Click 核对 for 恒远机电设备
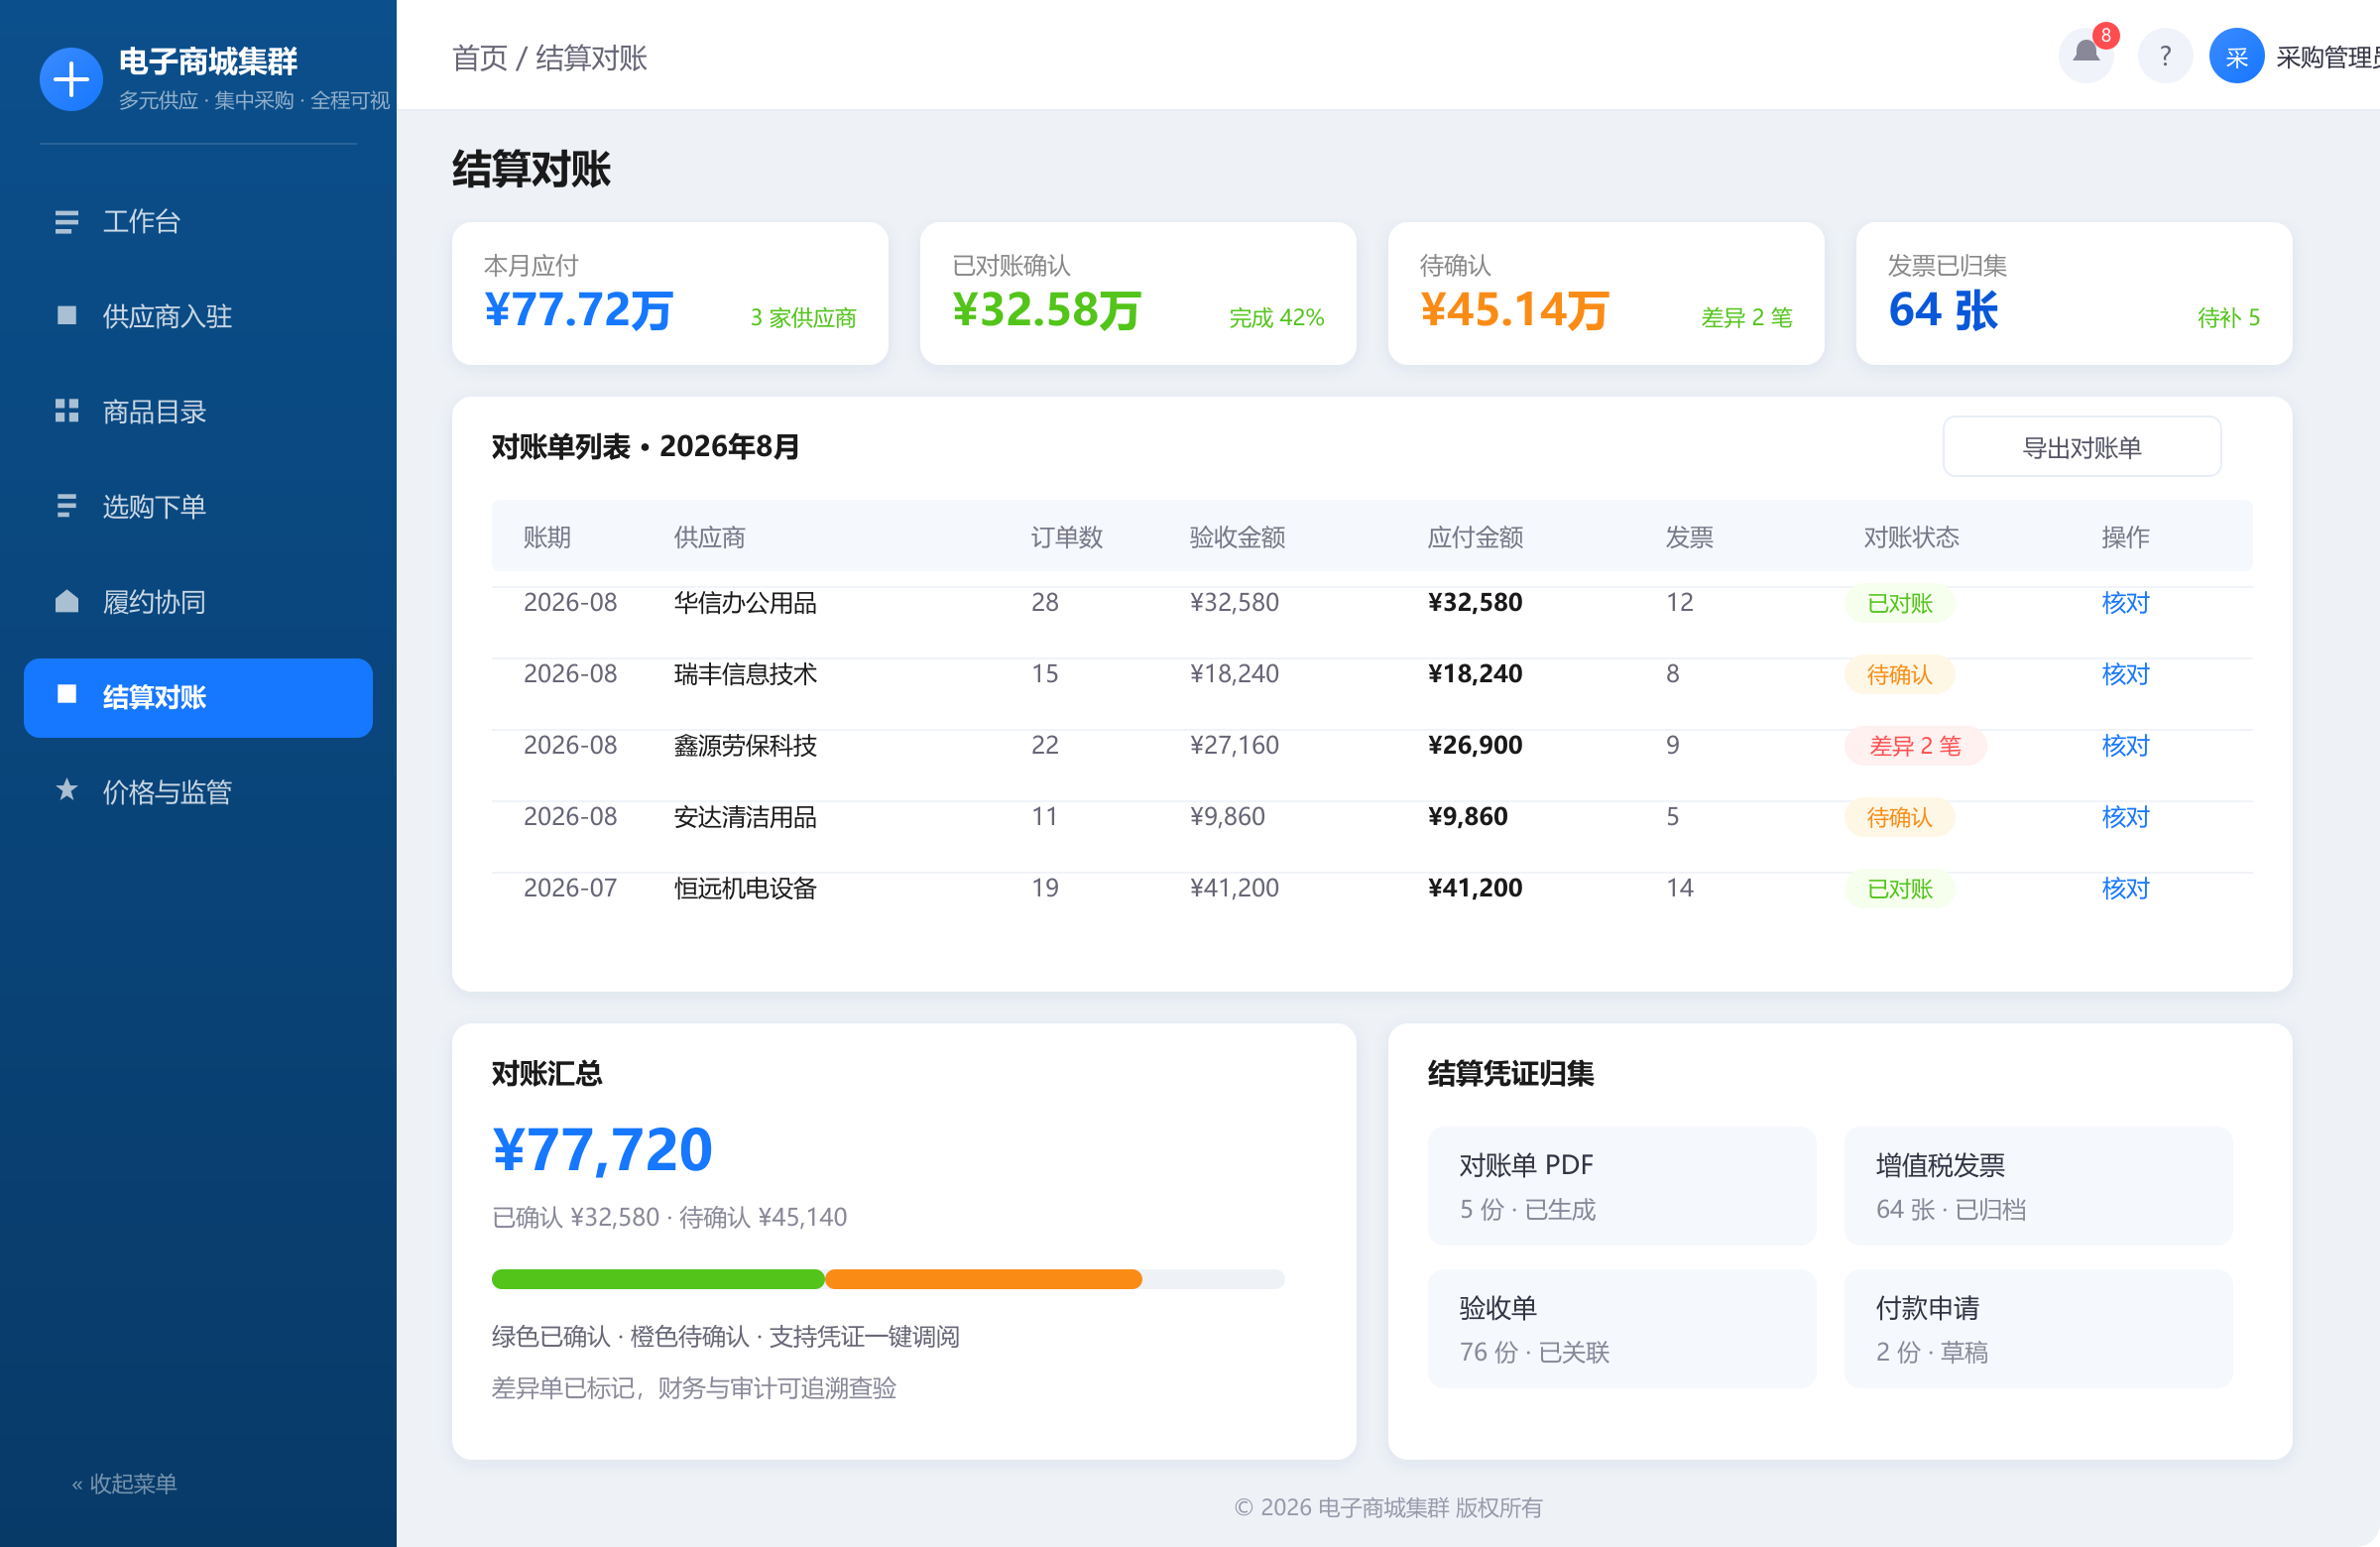Image resolution: width=2380 pixels, height=1547 pixels. 2125,888
